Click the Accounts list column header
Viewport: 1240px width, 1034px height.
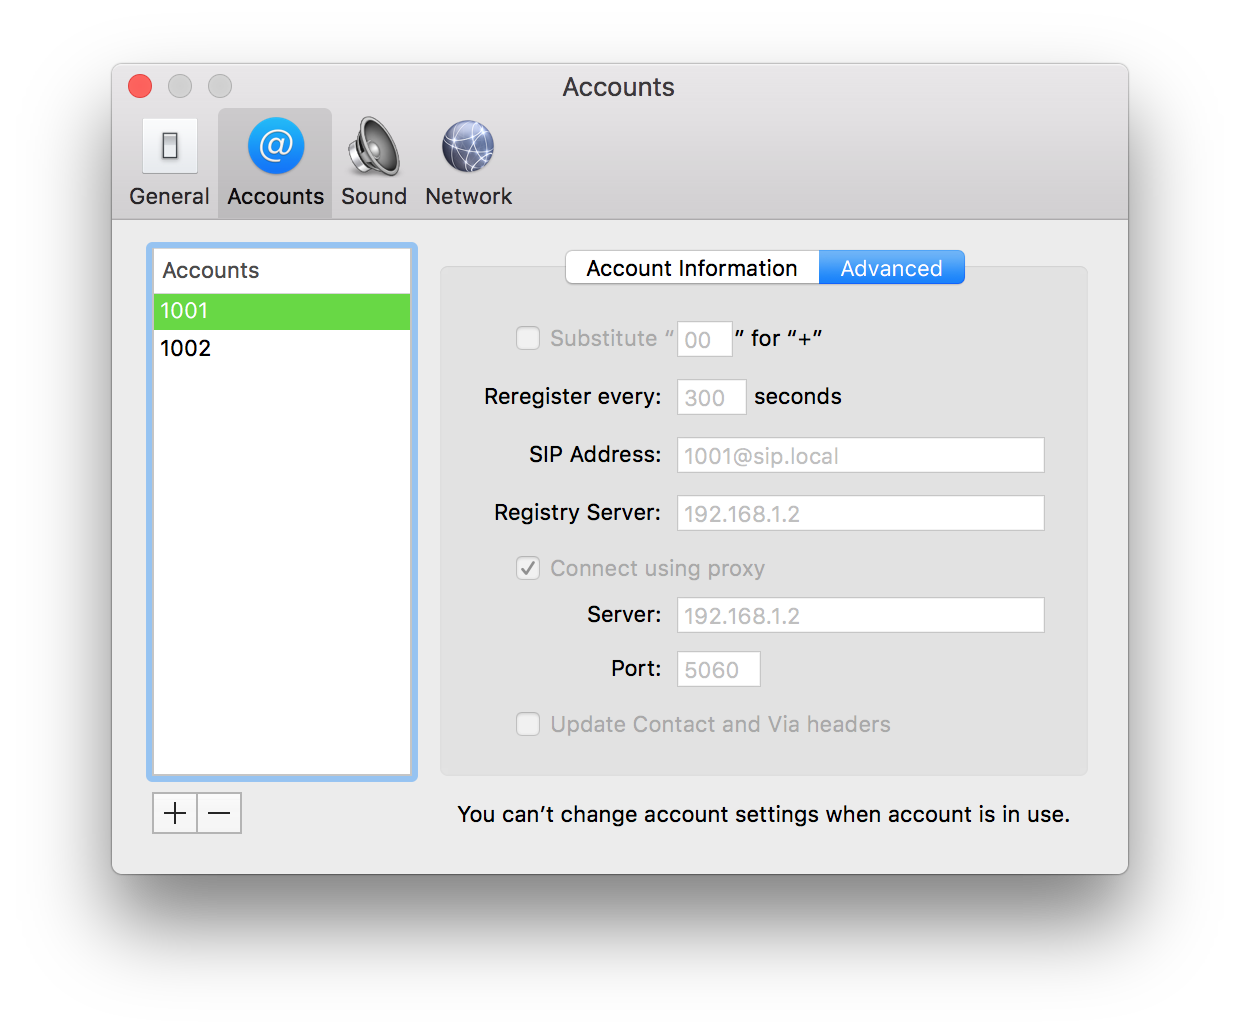tap(282, 270)
